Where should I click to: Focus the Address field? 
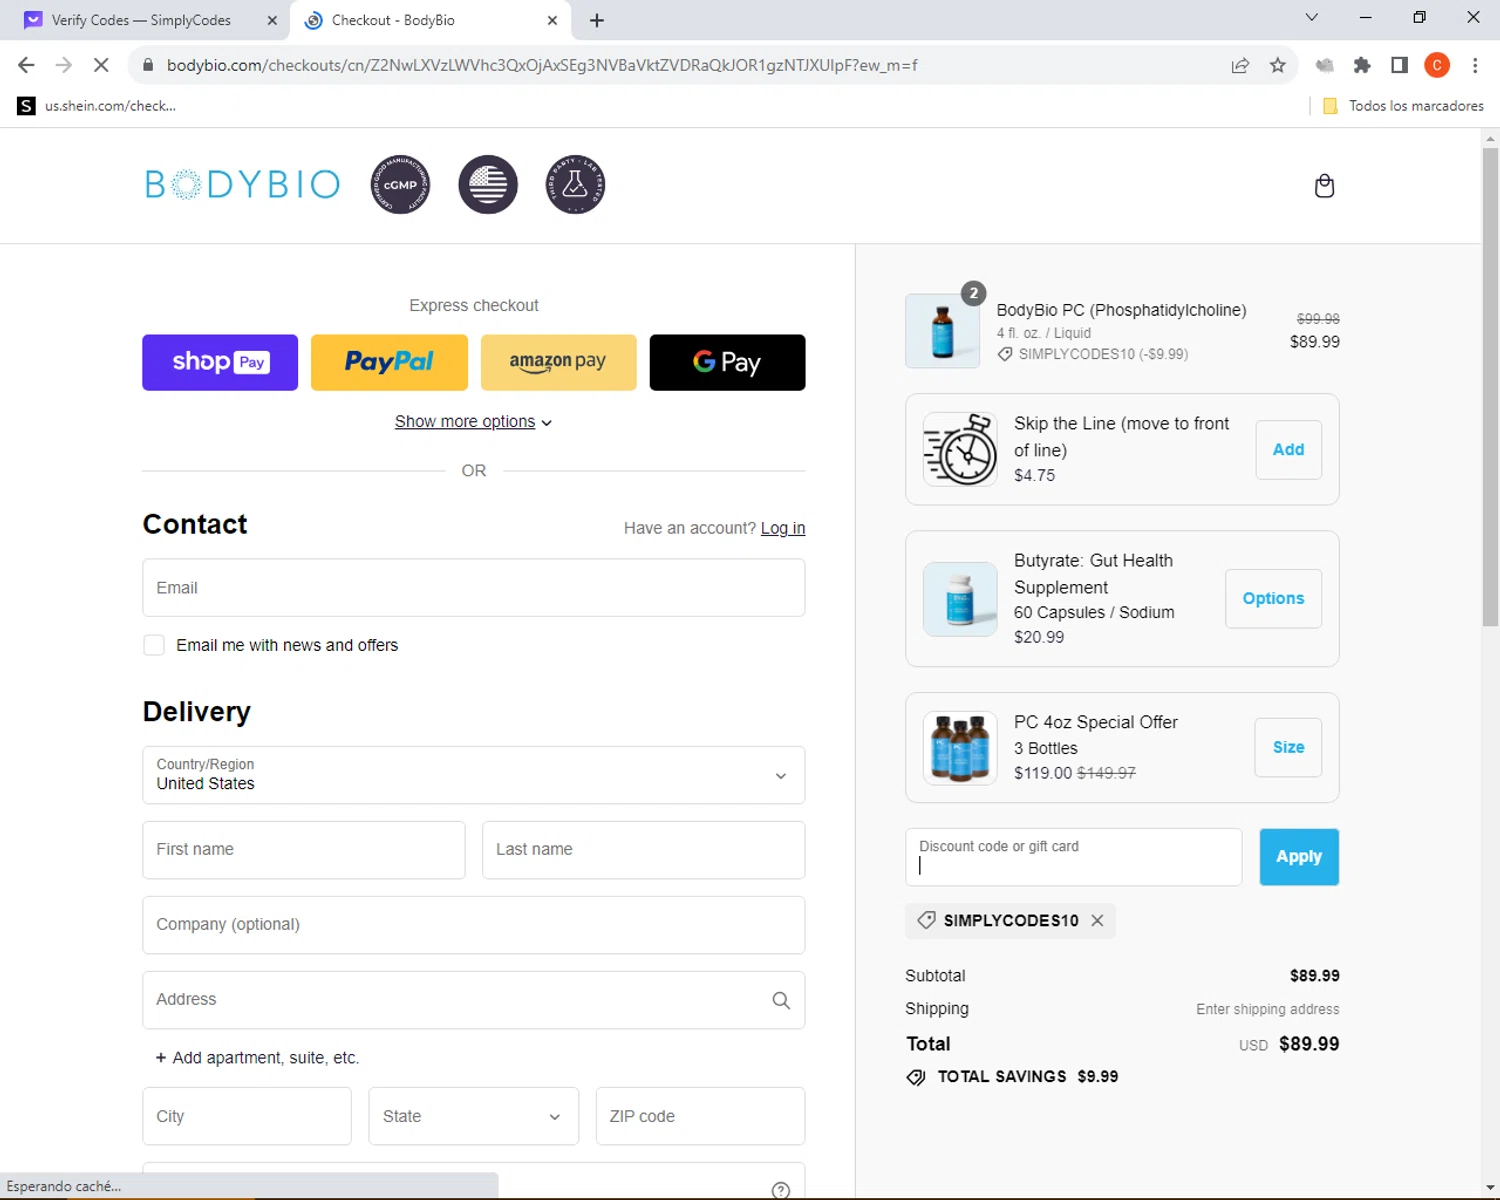pos(474,1000)
